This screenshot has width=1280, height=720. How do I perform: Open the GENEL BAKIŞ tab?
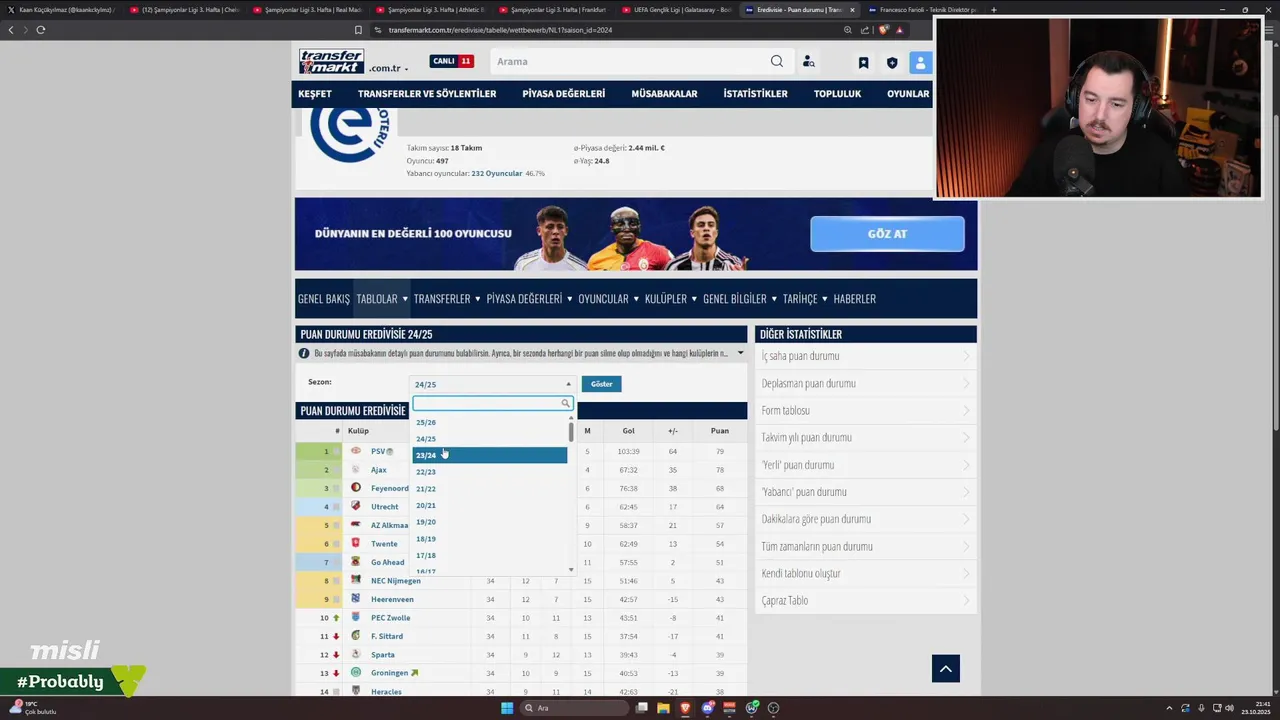[324, 299]
